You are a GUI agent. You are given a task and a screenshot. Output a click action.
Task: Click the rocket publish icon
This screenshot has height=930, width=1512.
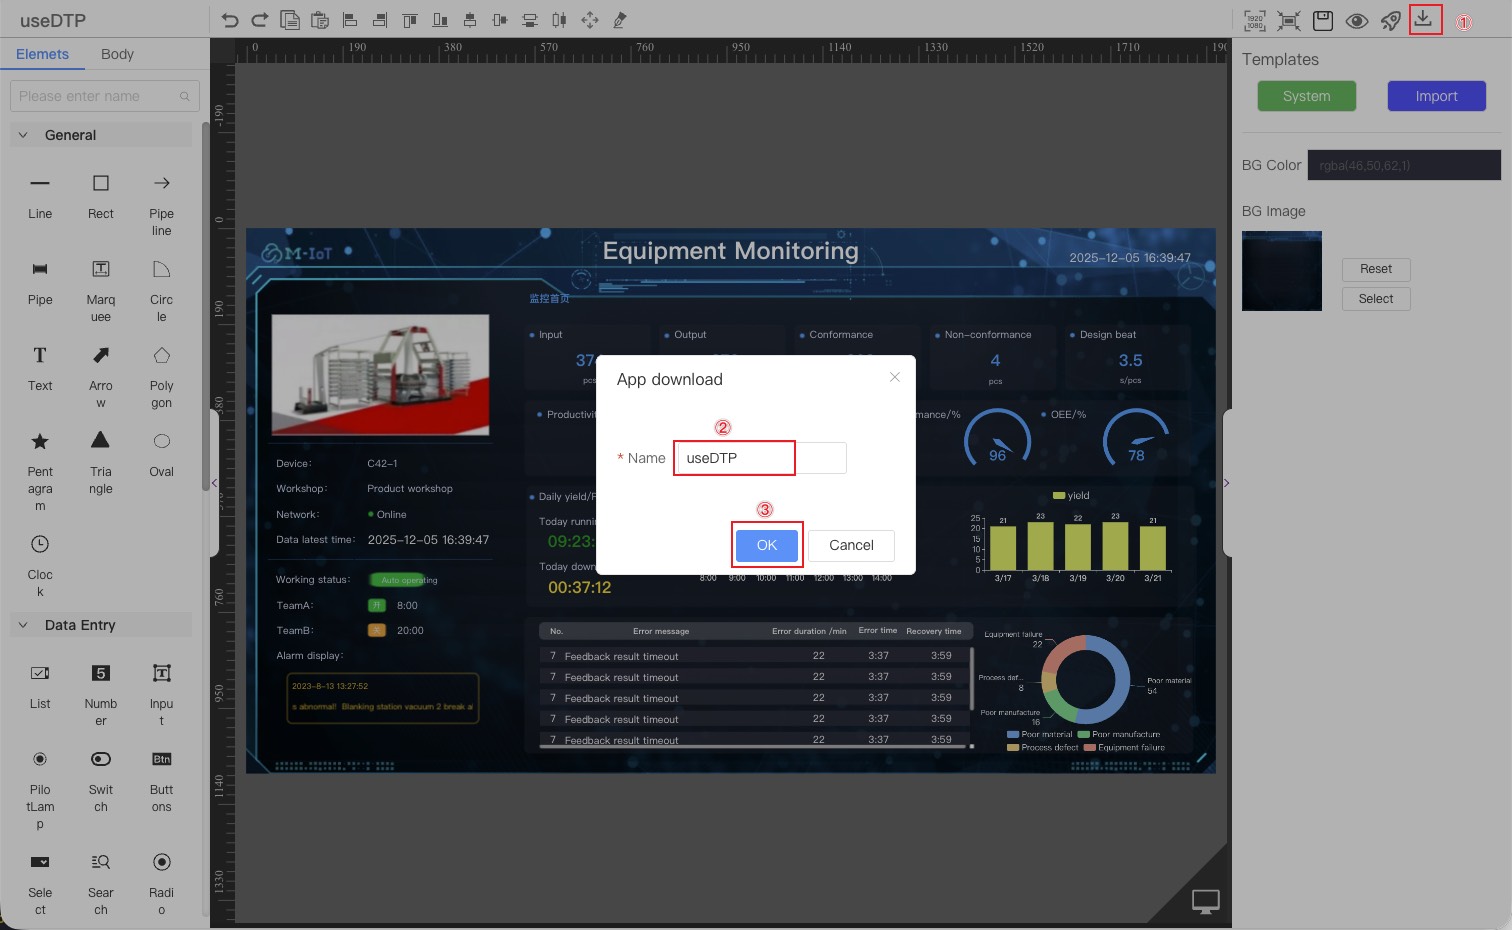tap(1391, 20)
